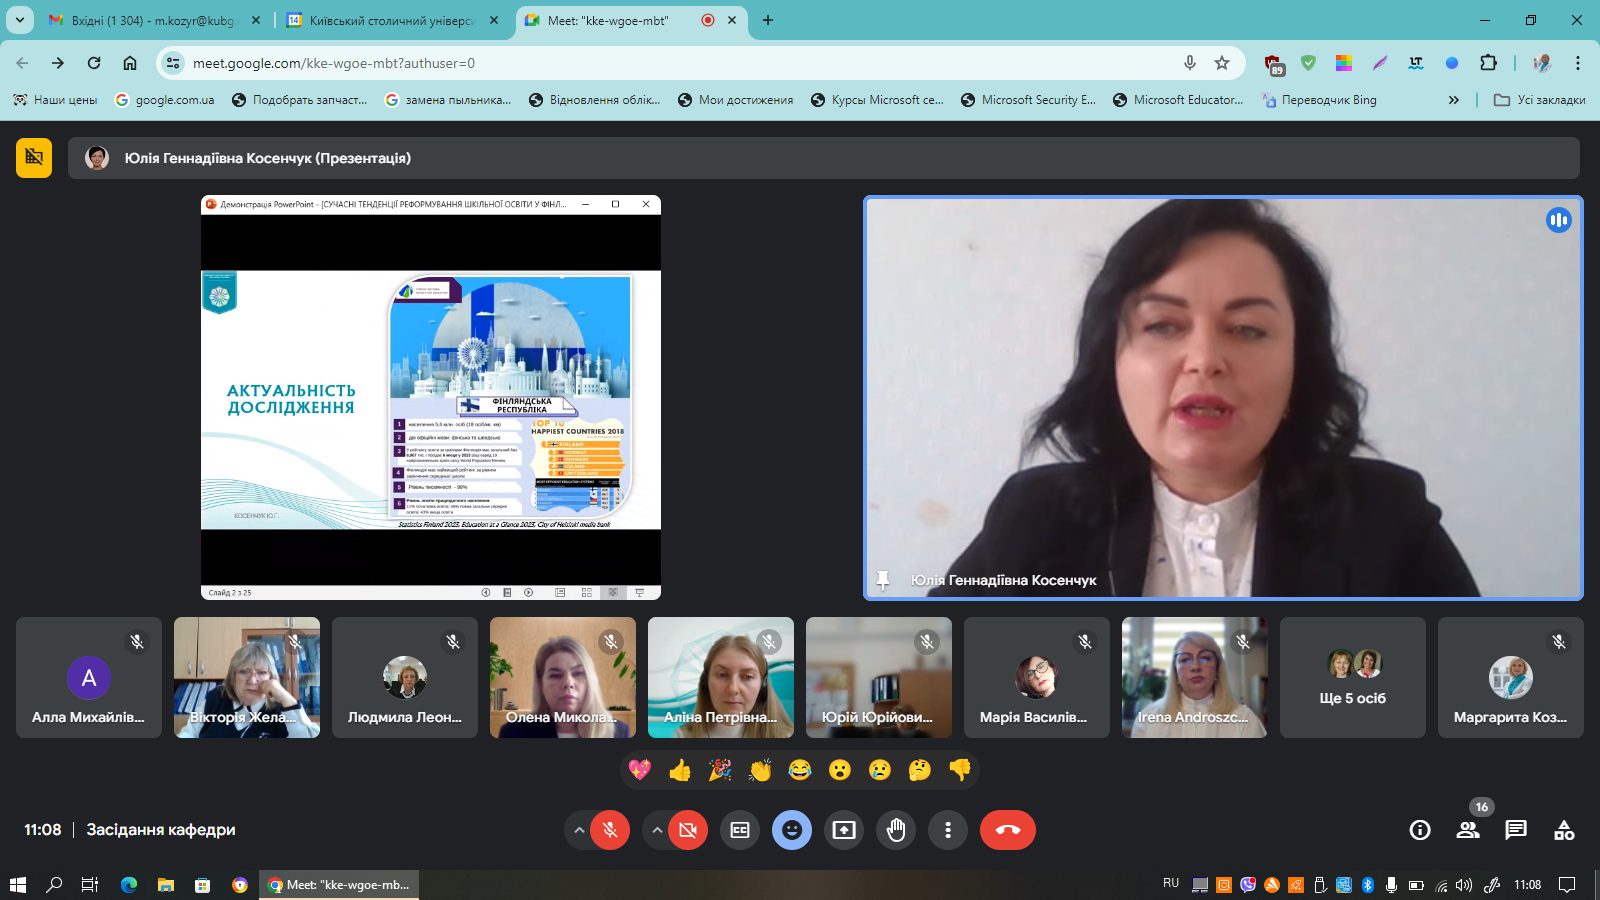The image size is (1600, 900).
Task: Leave the call with red hang-up button
Action: coord(1008,830)
